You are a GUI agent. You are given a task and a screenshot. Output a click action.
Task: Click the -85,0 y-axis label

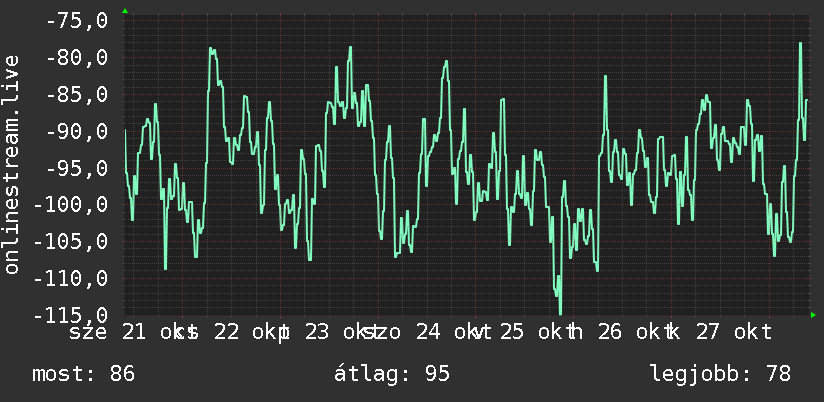point(76,95)
